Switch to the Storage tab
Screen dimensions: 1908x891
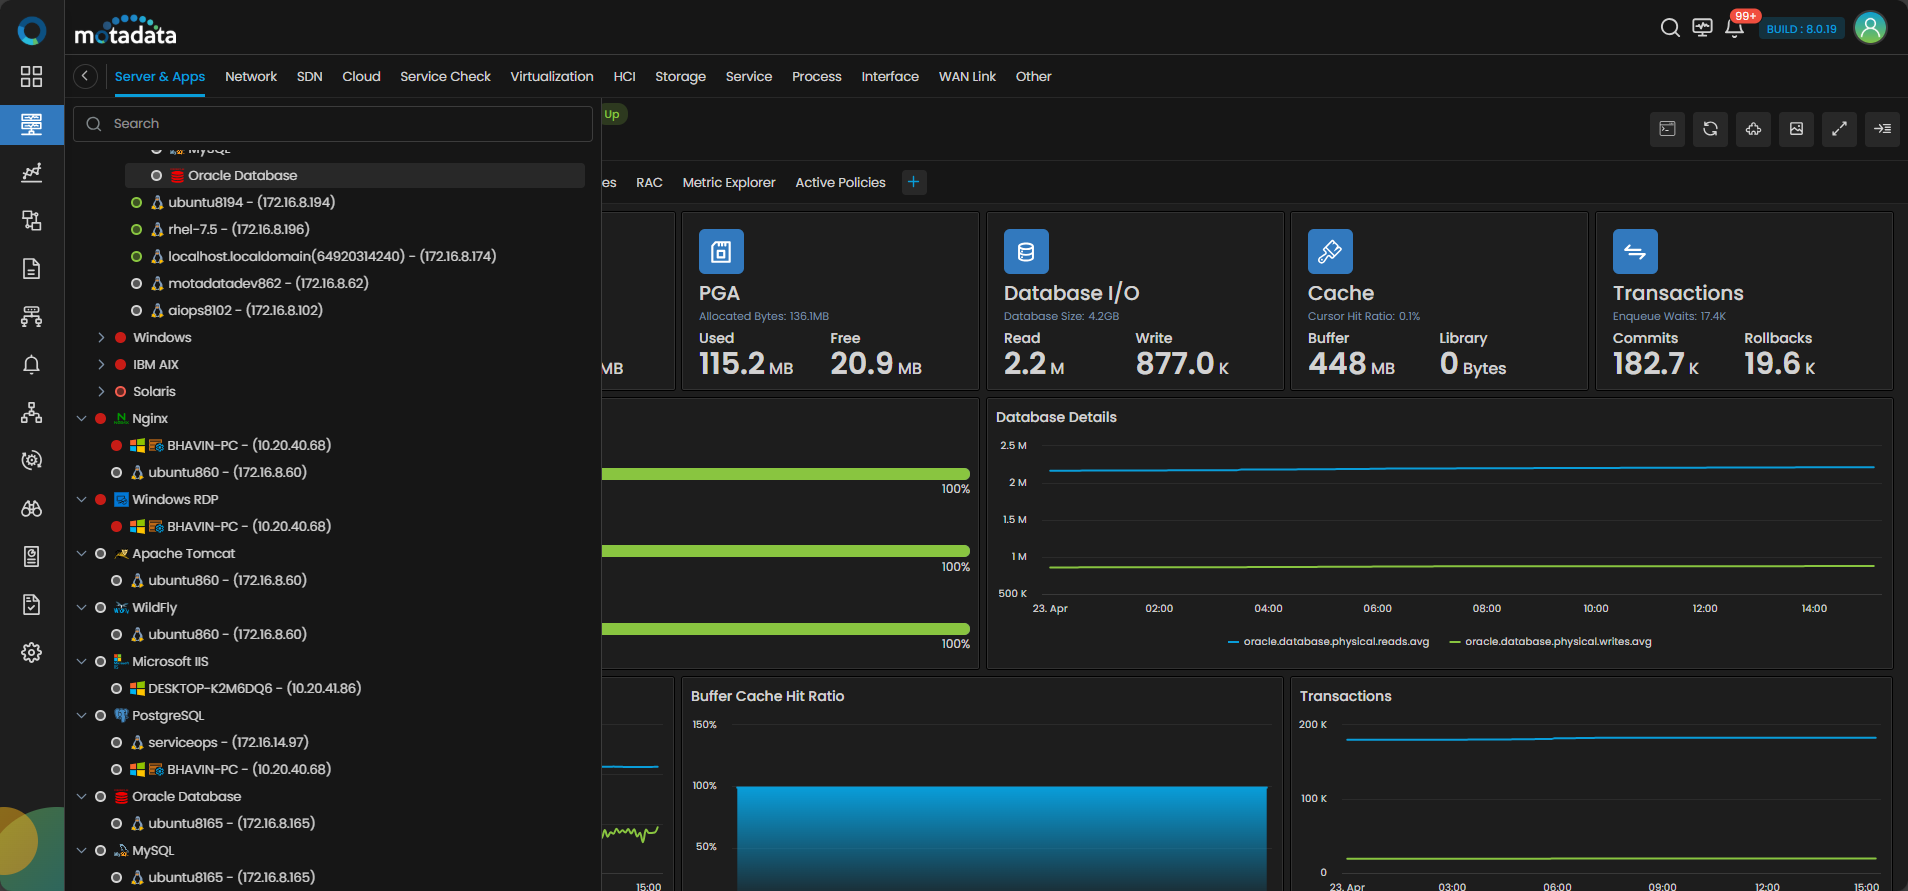[x=680, y=76]
